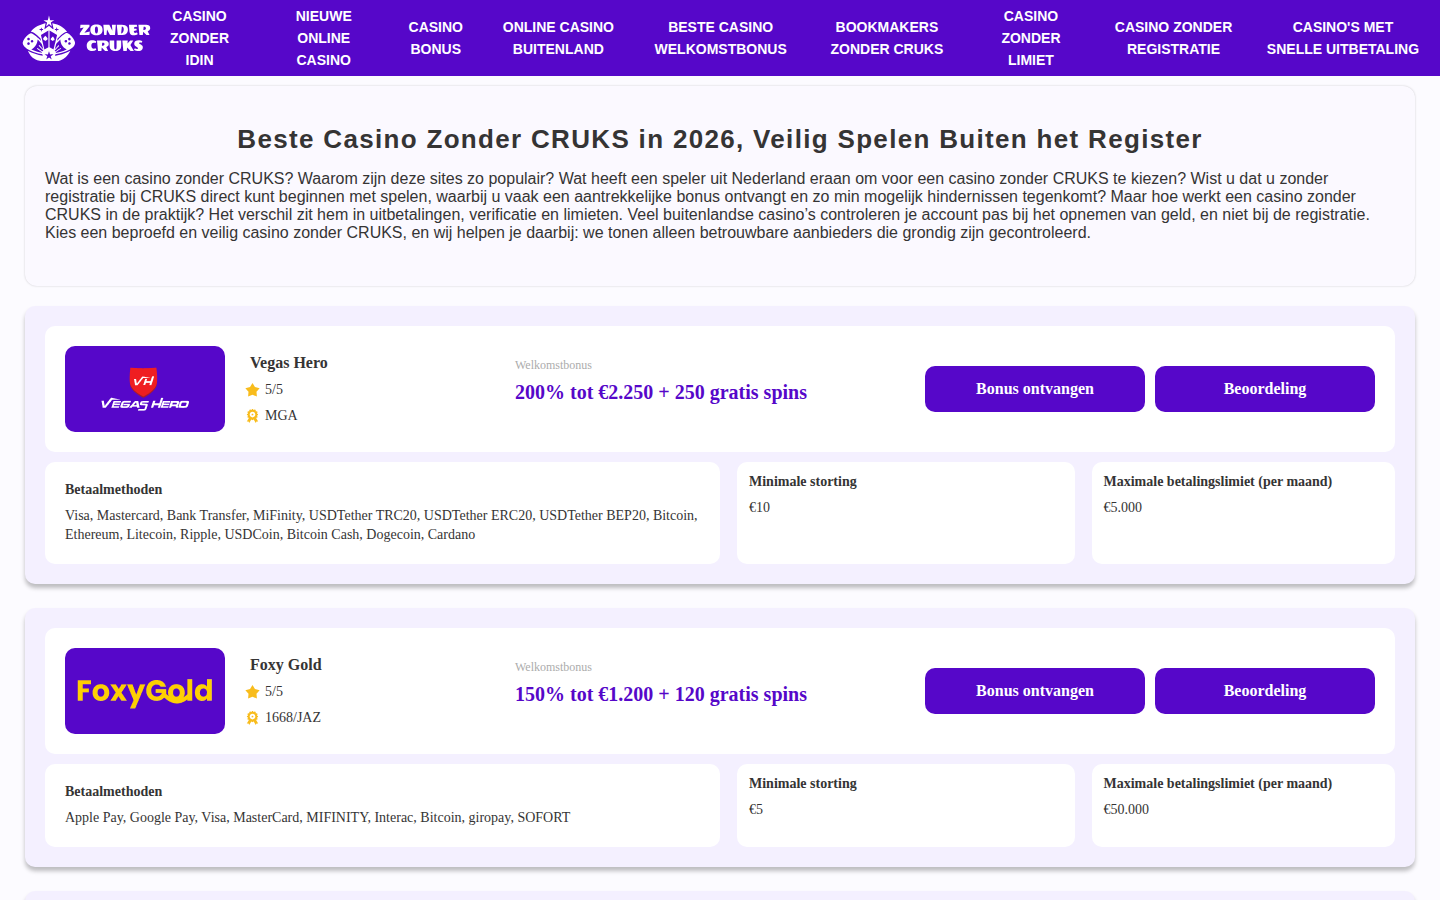Open Nieuwe Online Casino menu item

pos(324,38)
